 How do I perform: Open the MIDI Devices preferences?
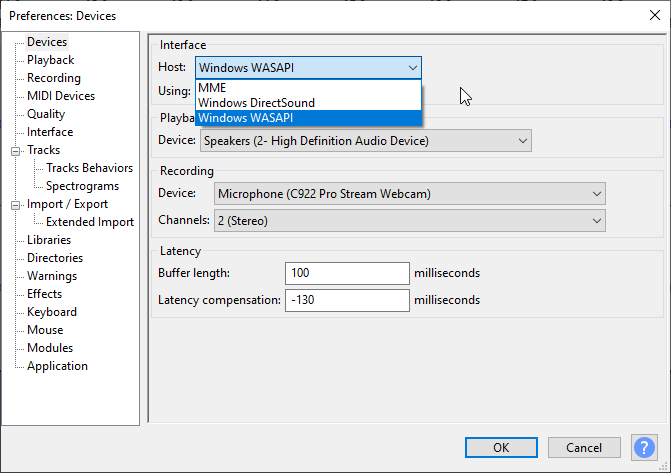pos(61,96)
